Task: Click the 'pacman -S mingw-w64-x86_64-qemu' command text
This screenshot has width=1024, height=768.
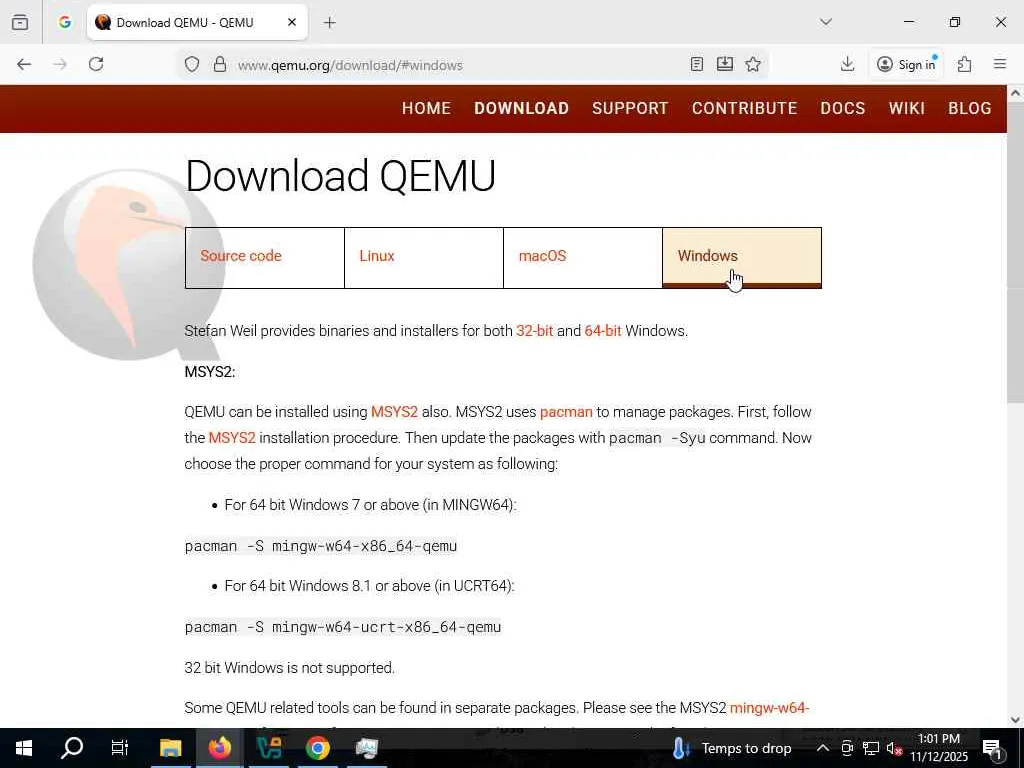Action: (x=321, y=546)
